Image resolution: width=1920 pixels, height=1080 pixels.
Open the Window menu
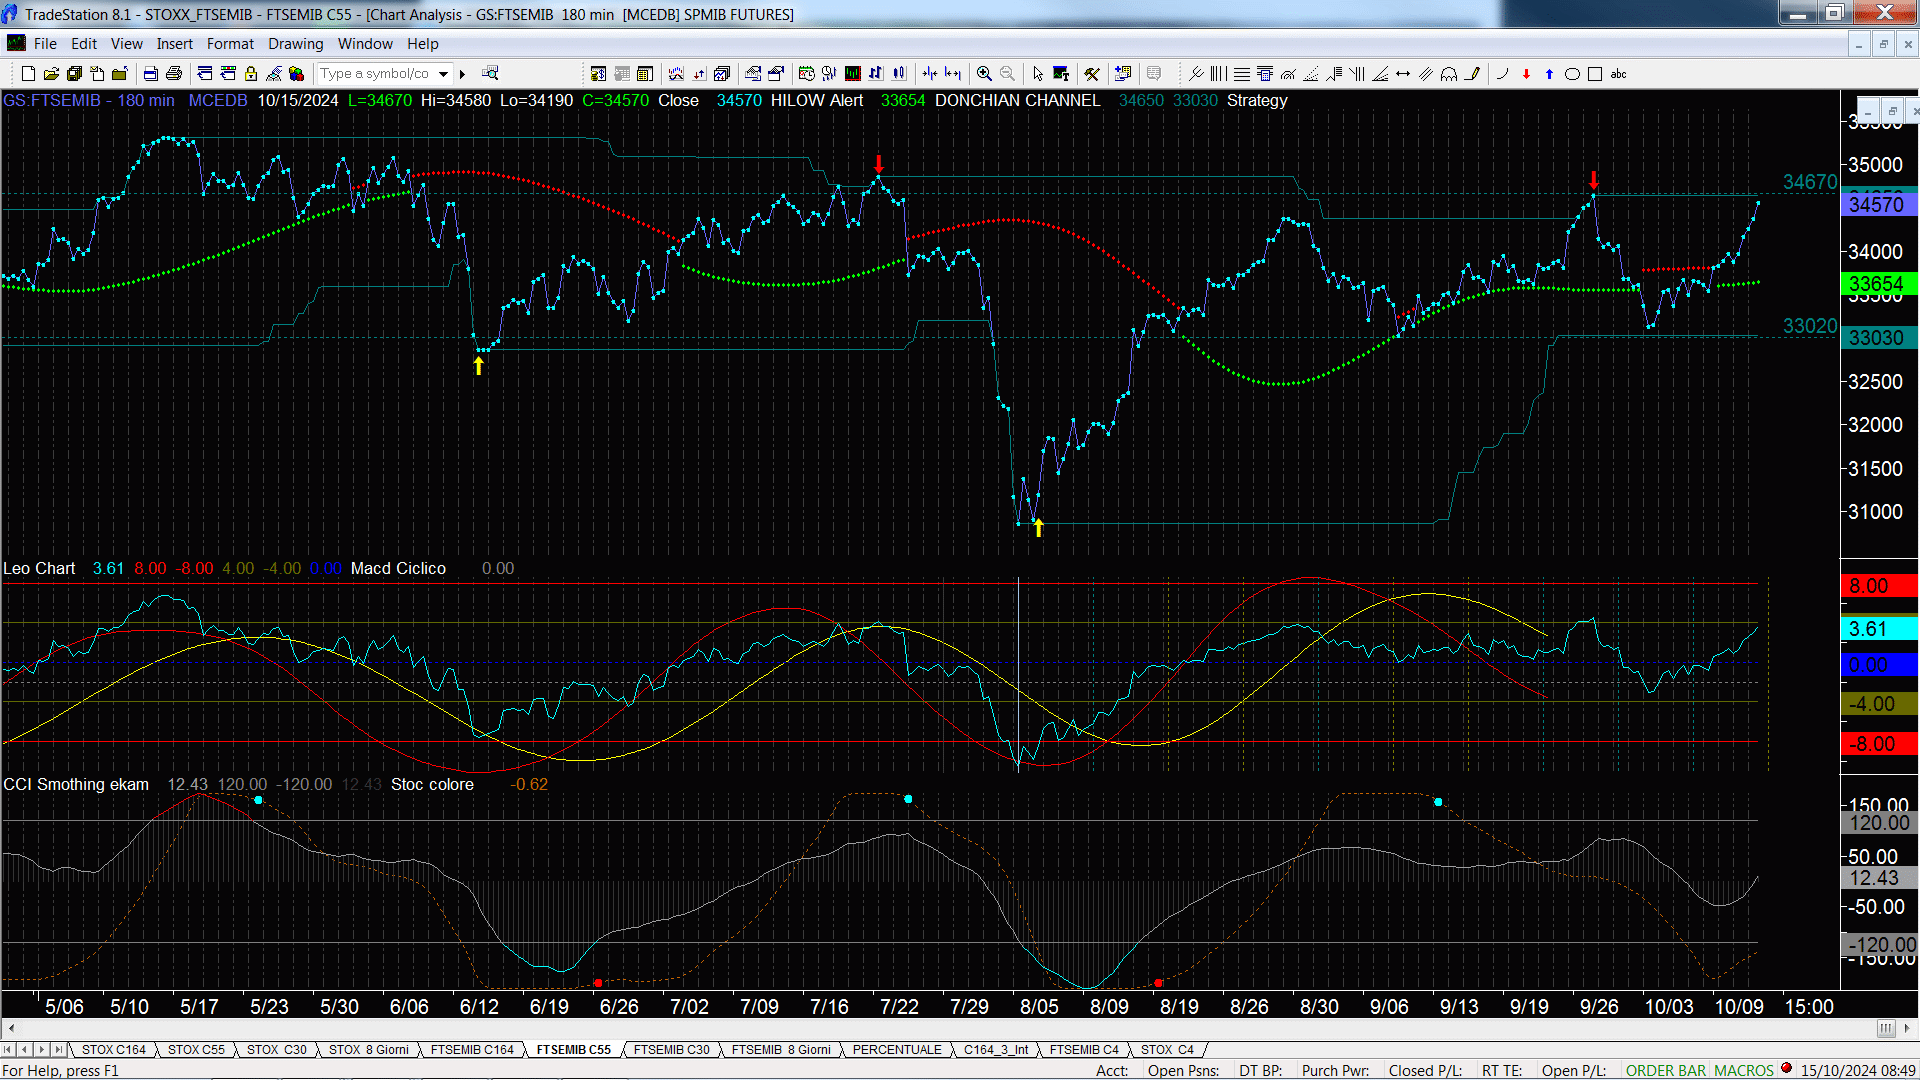[365, 44]
